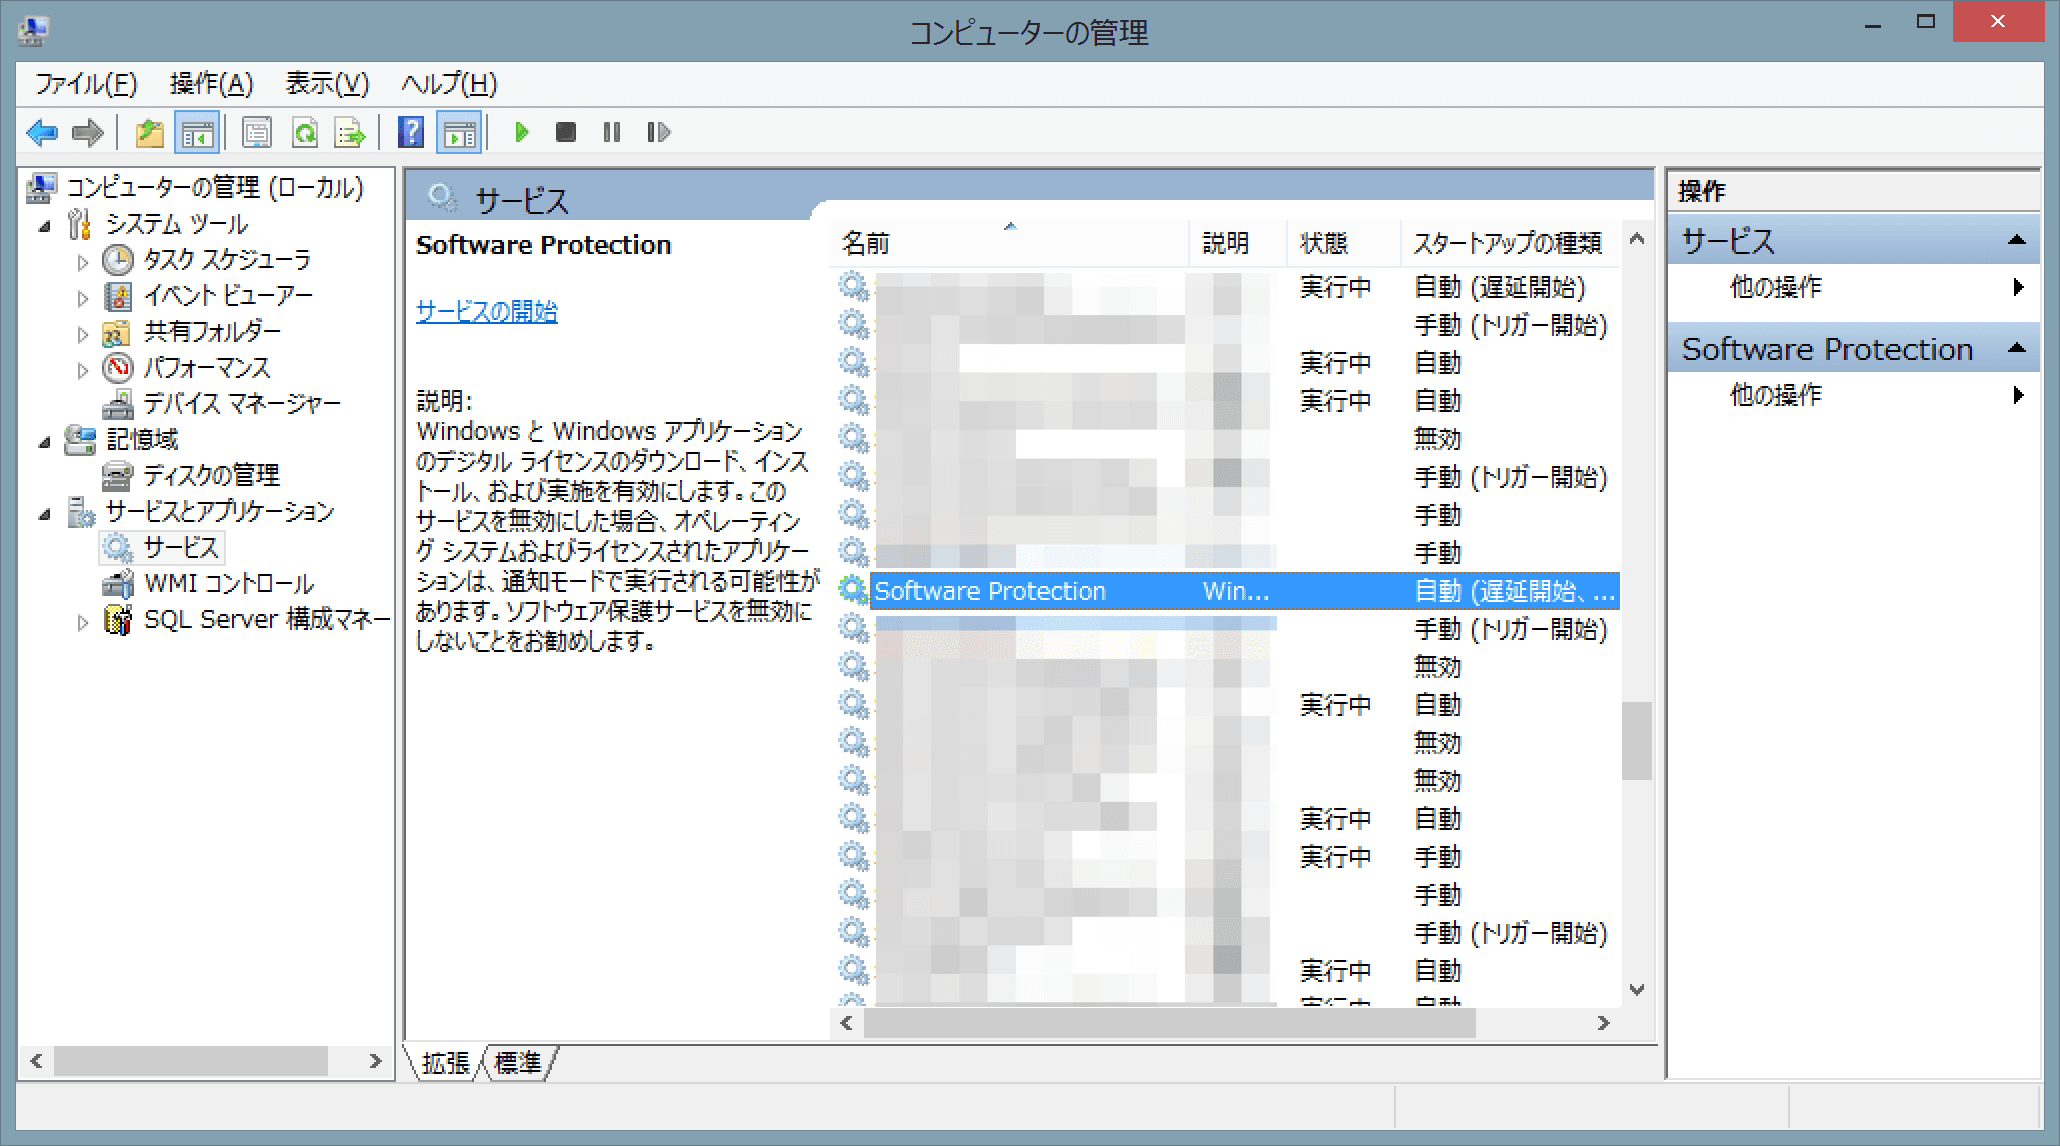This screenshot has width=2060, height=1146.
Task: Export the service list to a file
Action: click(x=349, y=132)
